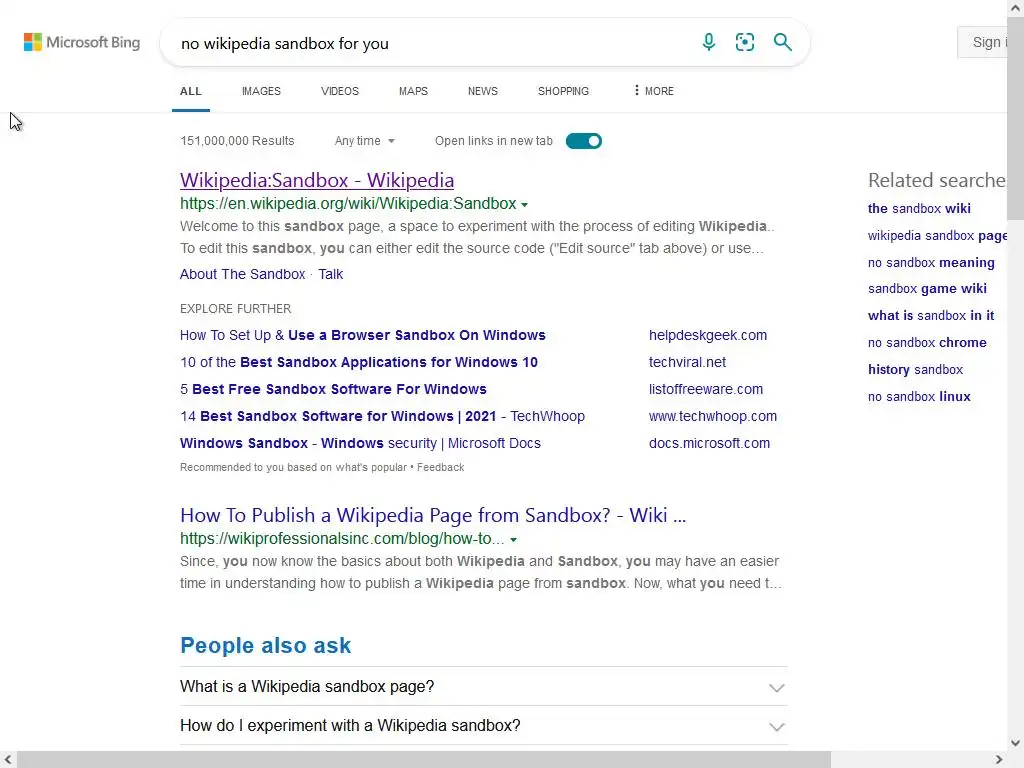Click the 'People also ask' heading
1024x768 pixels.
[266, 645]
